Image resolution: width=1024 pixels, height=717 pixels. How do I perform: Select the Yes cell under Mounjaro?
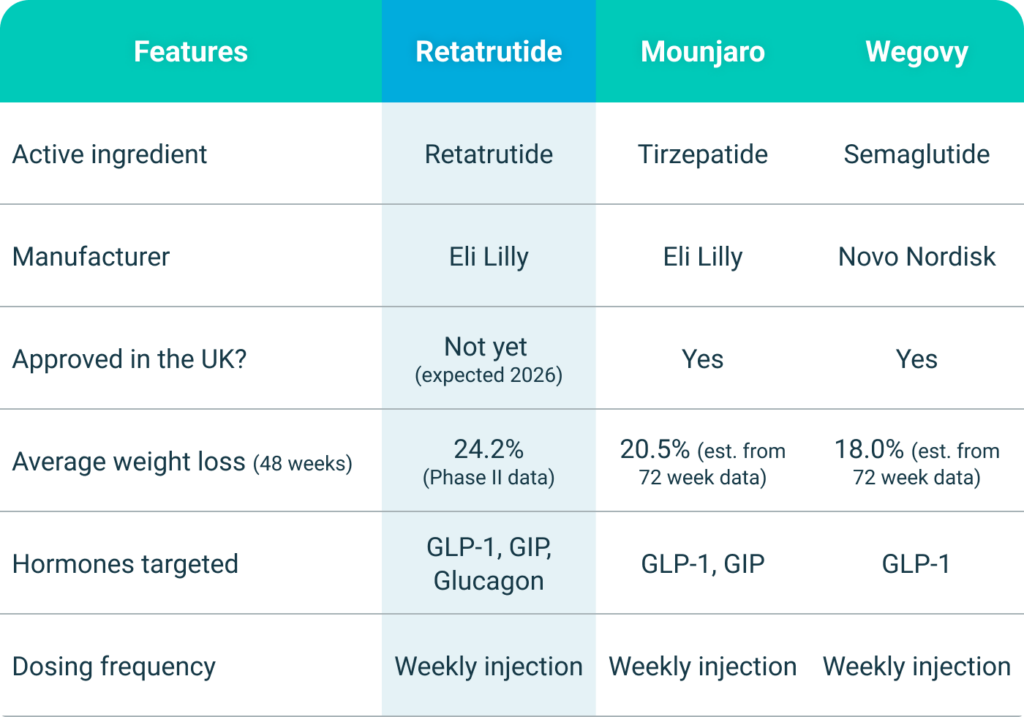(x=703, y=359)
